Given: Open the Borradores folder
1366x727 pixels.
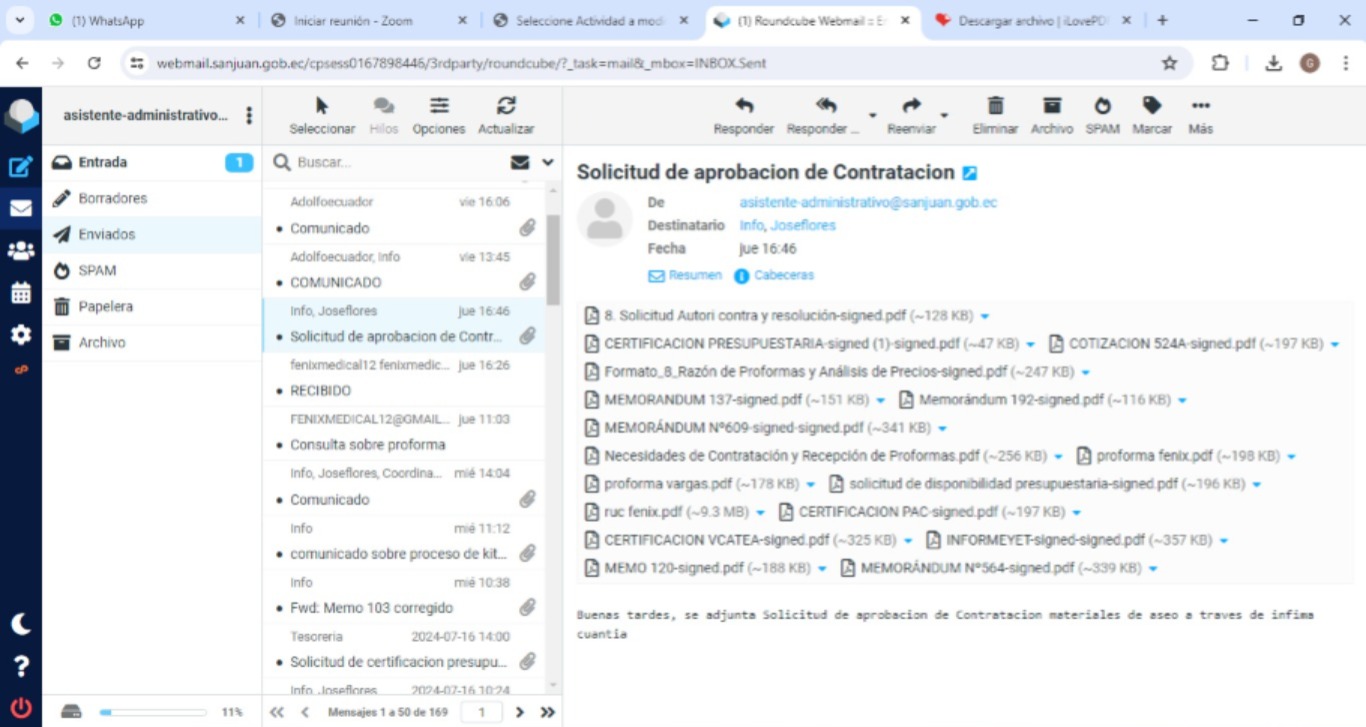Looking at the screenshot, I should [x=112, y=198].
